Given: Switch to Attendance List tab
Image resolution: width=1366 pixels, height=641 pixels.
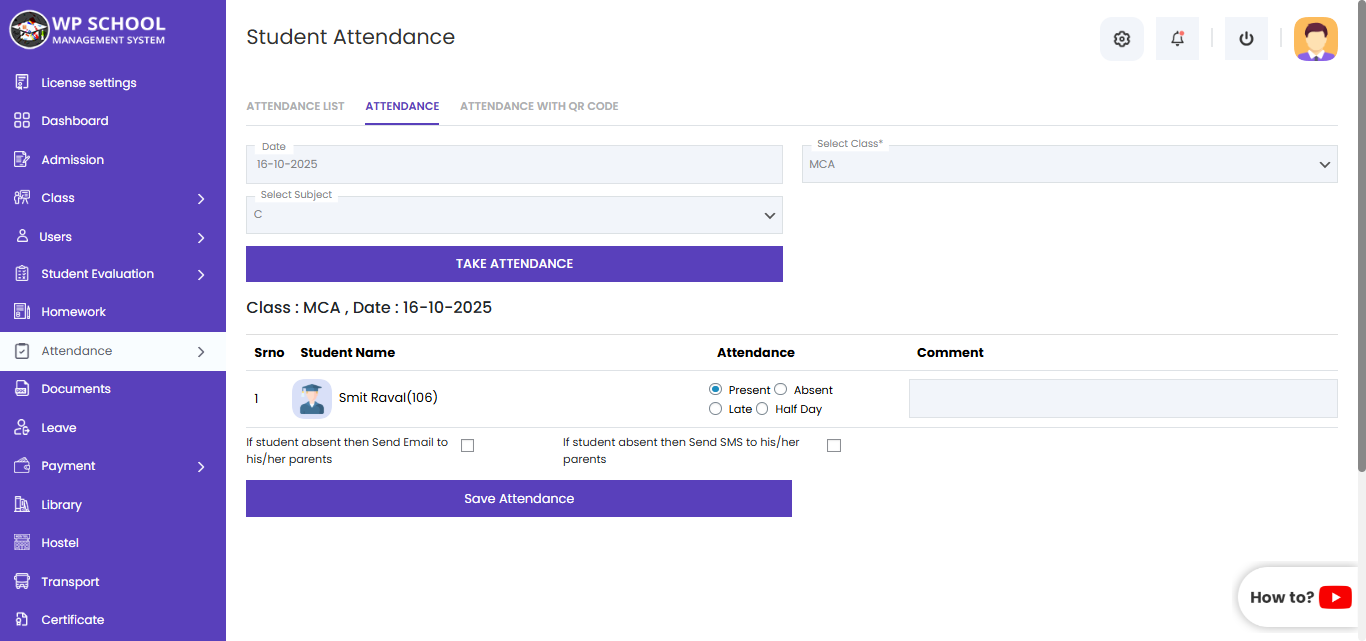Looking at the screenshot, I should (295, 106).
